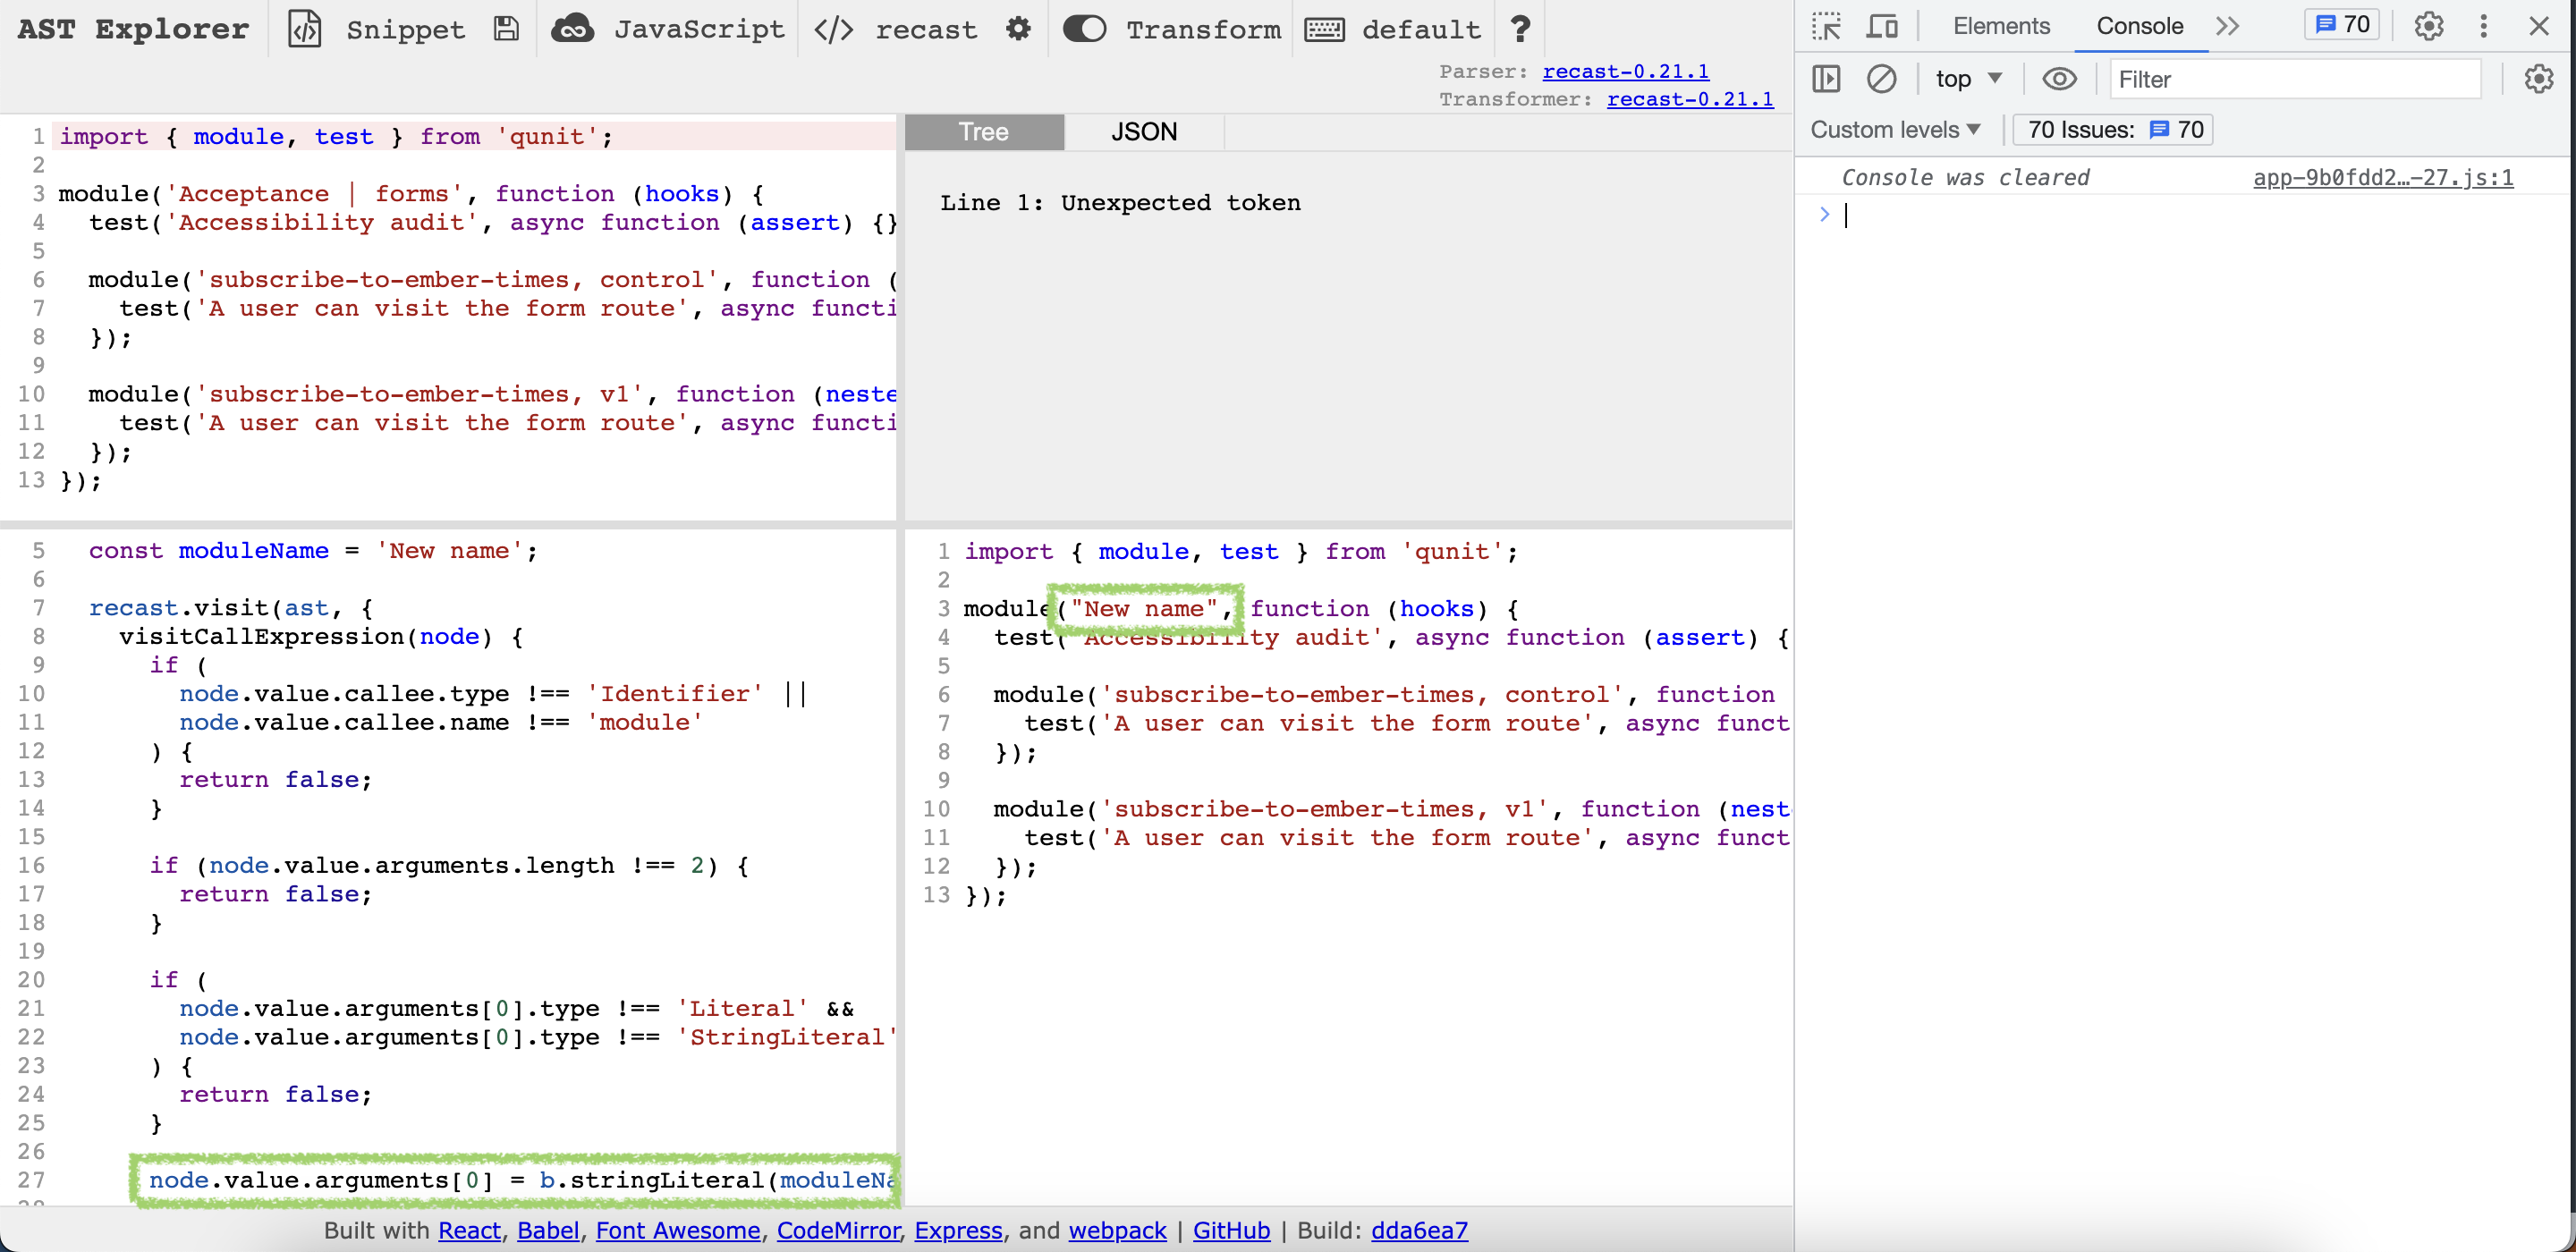2576x1252 pixels.
Task: Toggle the device toolbar icon
Action: coord(1882,26)
